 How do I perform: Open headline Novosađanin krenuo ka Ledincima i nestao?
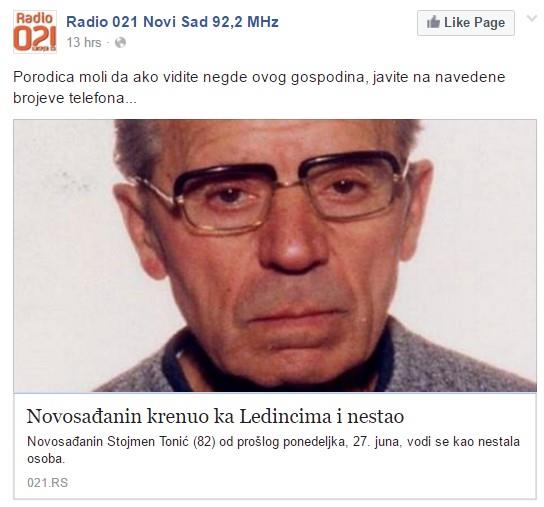[215, 416]
